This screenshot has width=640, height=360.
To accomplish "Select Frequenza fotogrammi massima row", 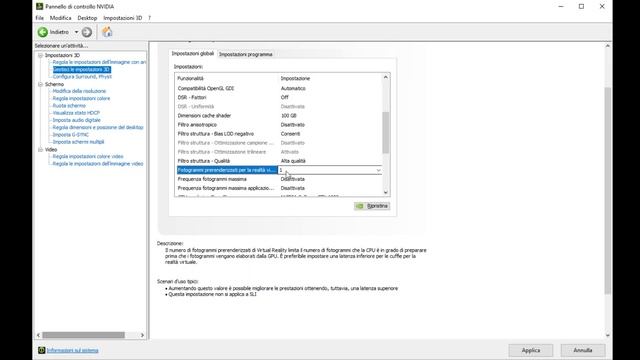I will tap(279, 179).
